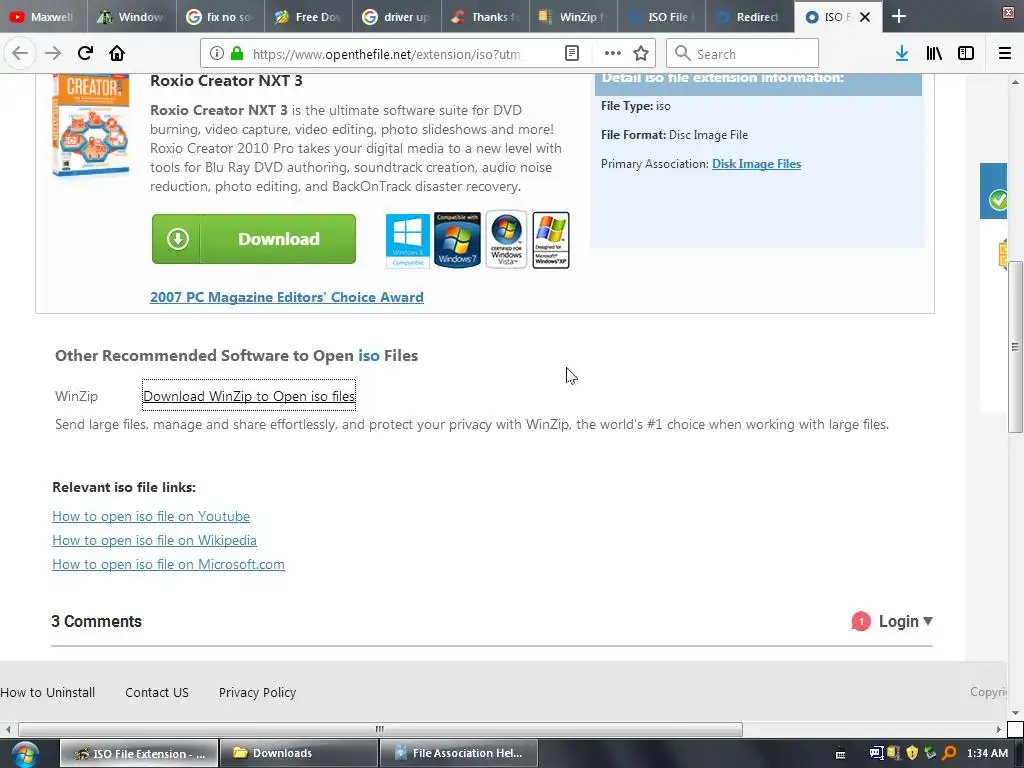The height and width of the screenshot is (768, 1024).
Task: Click the tray green arrow device icon
Action: click(x=931, y=753)
